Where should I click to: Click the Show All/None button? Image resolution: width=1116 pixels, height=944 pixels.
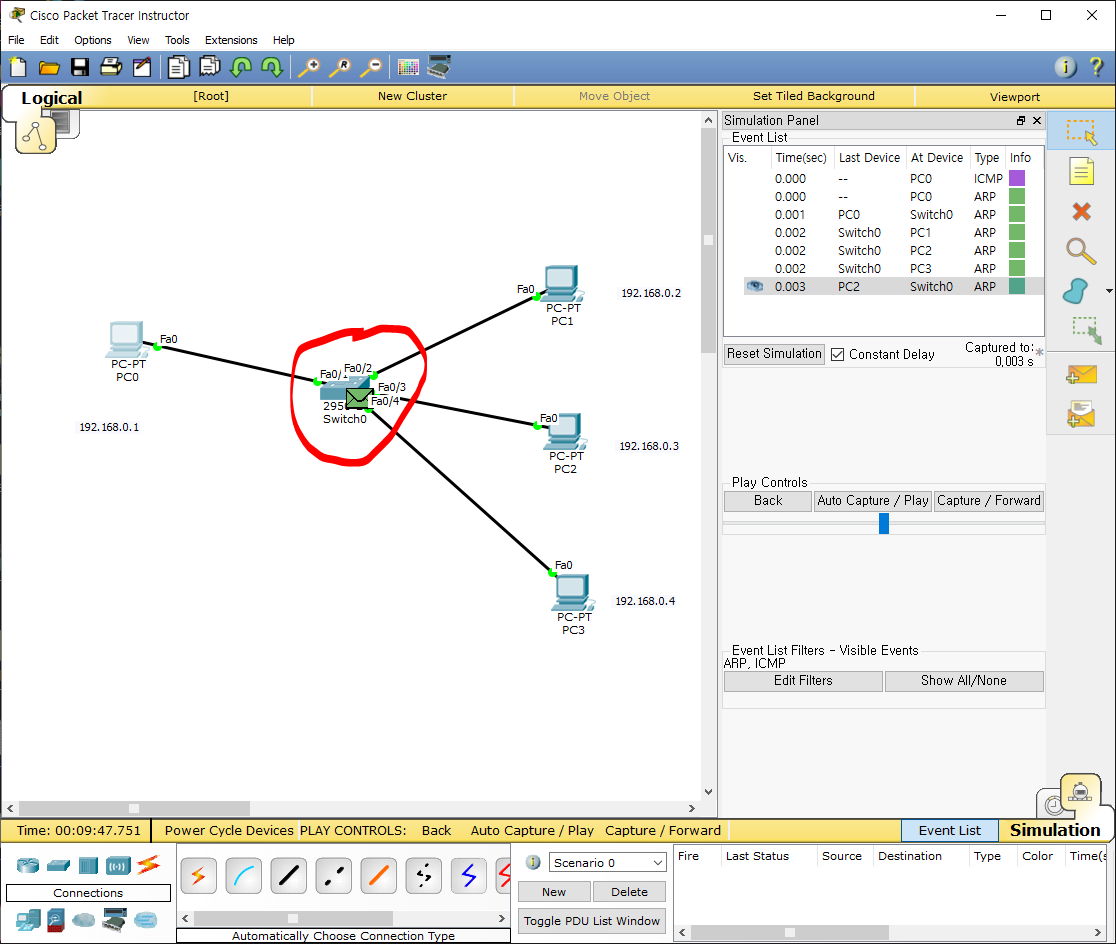pos(964,681)
